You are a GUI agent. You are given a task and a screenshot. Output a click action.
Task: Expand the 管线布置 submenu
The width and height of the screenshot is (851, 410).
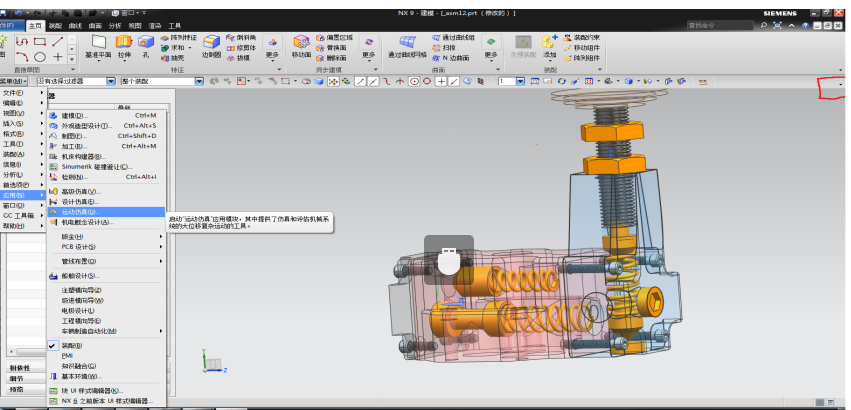coord(106,261)
